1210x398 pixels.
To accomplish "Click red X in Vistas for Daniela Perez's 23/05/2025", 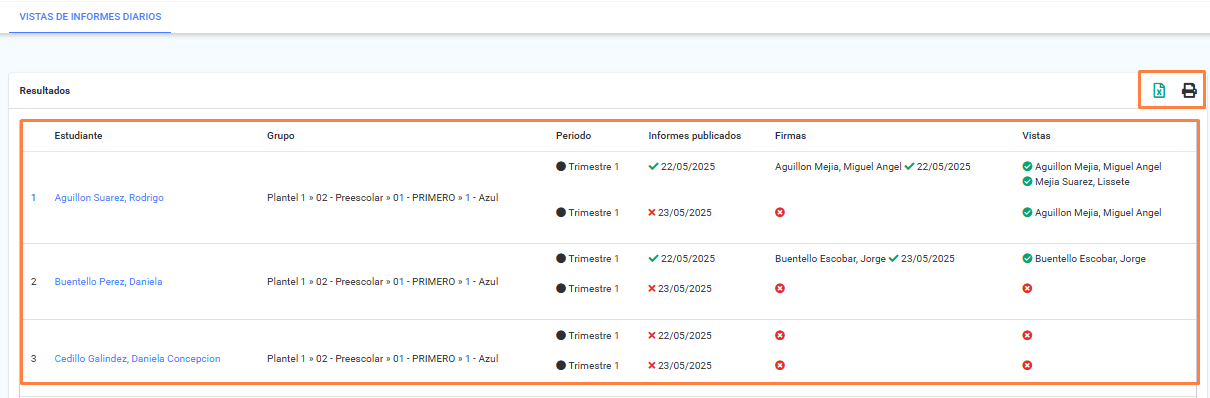I will click(1027, 289).
